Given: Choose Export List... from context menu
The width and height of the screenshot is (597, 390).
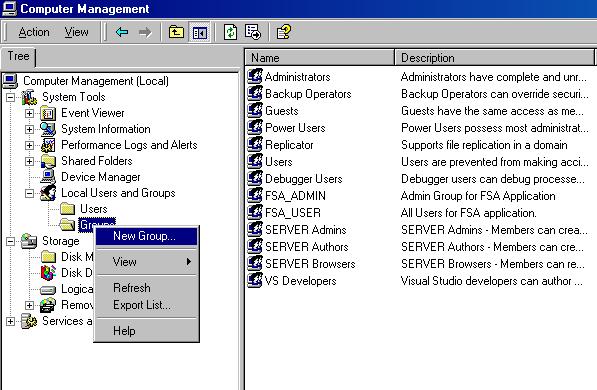Looking at the screenshot, I should click(x=147, y=305).
